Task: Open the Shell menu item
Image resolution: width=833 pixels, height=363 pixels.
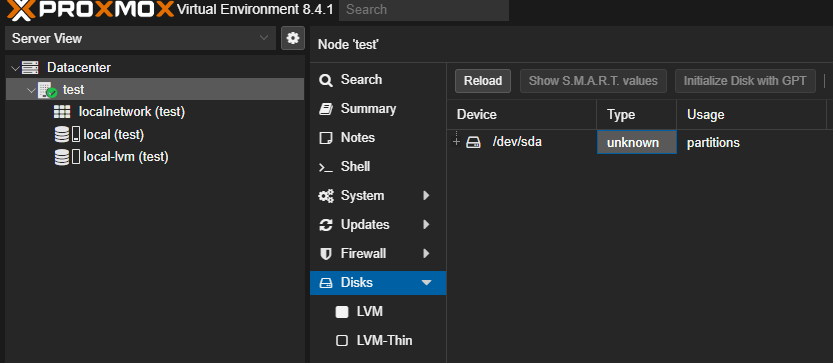Action: coord(378,167)
